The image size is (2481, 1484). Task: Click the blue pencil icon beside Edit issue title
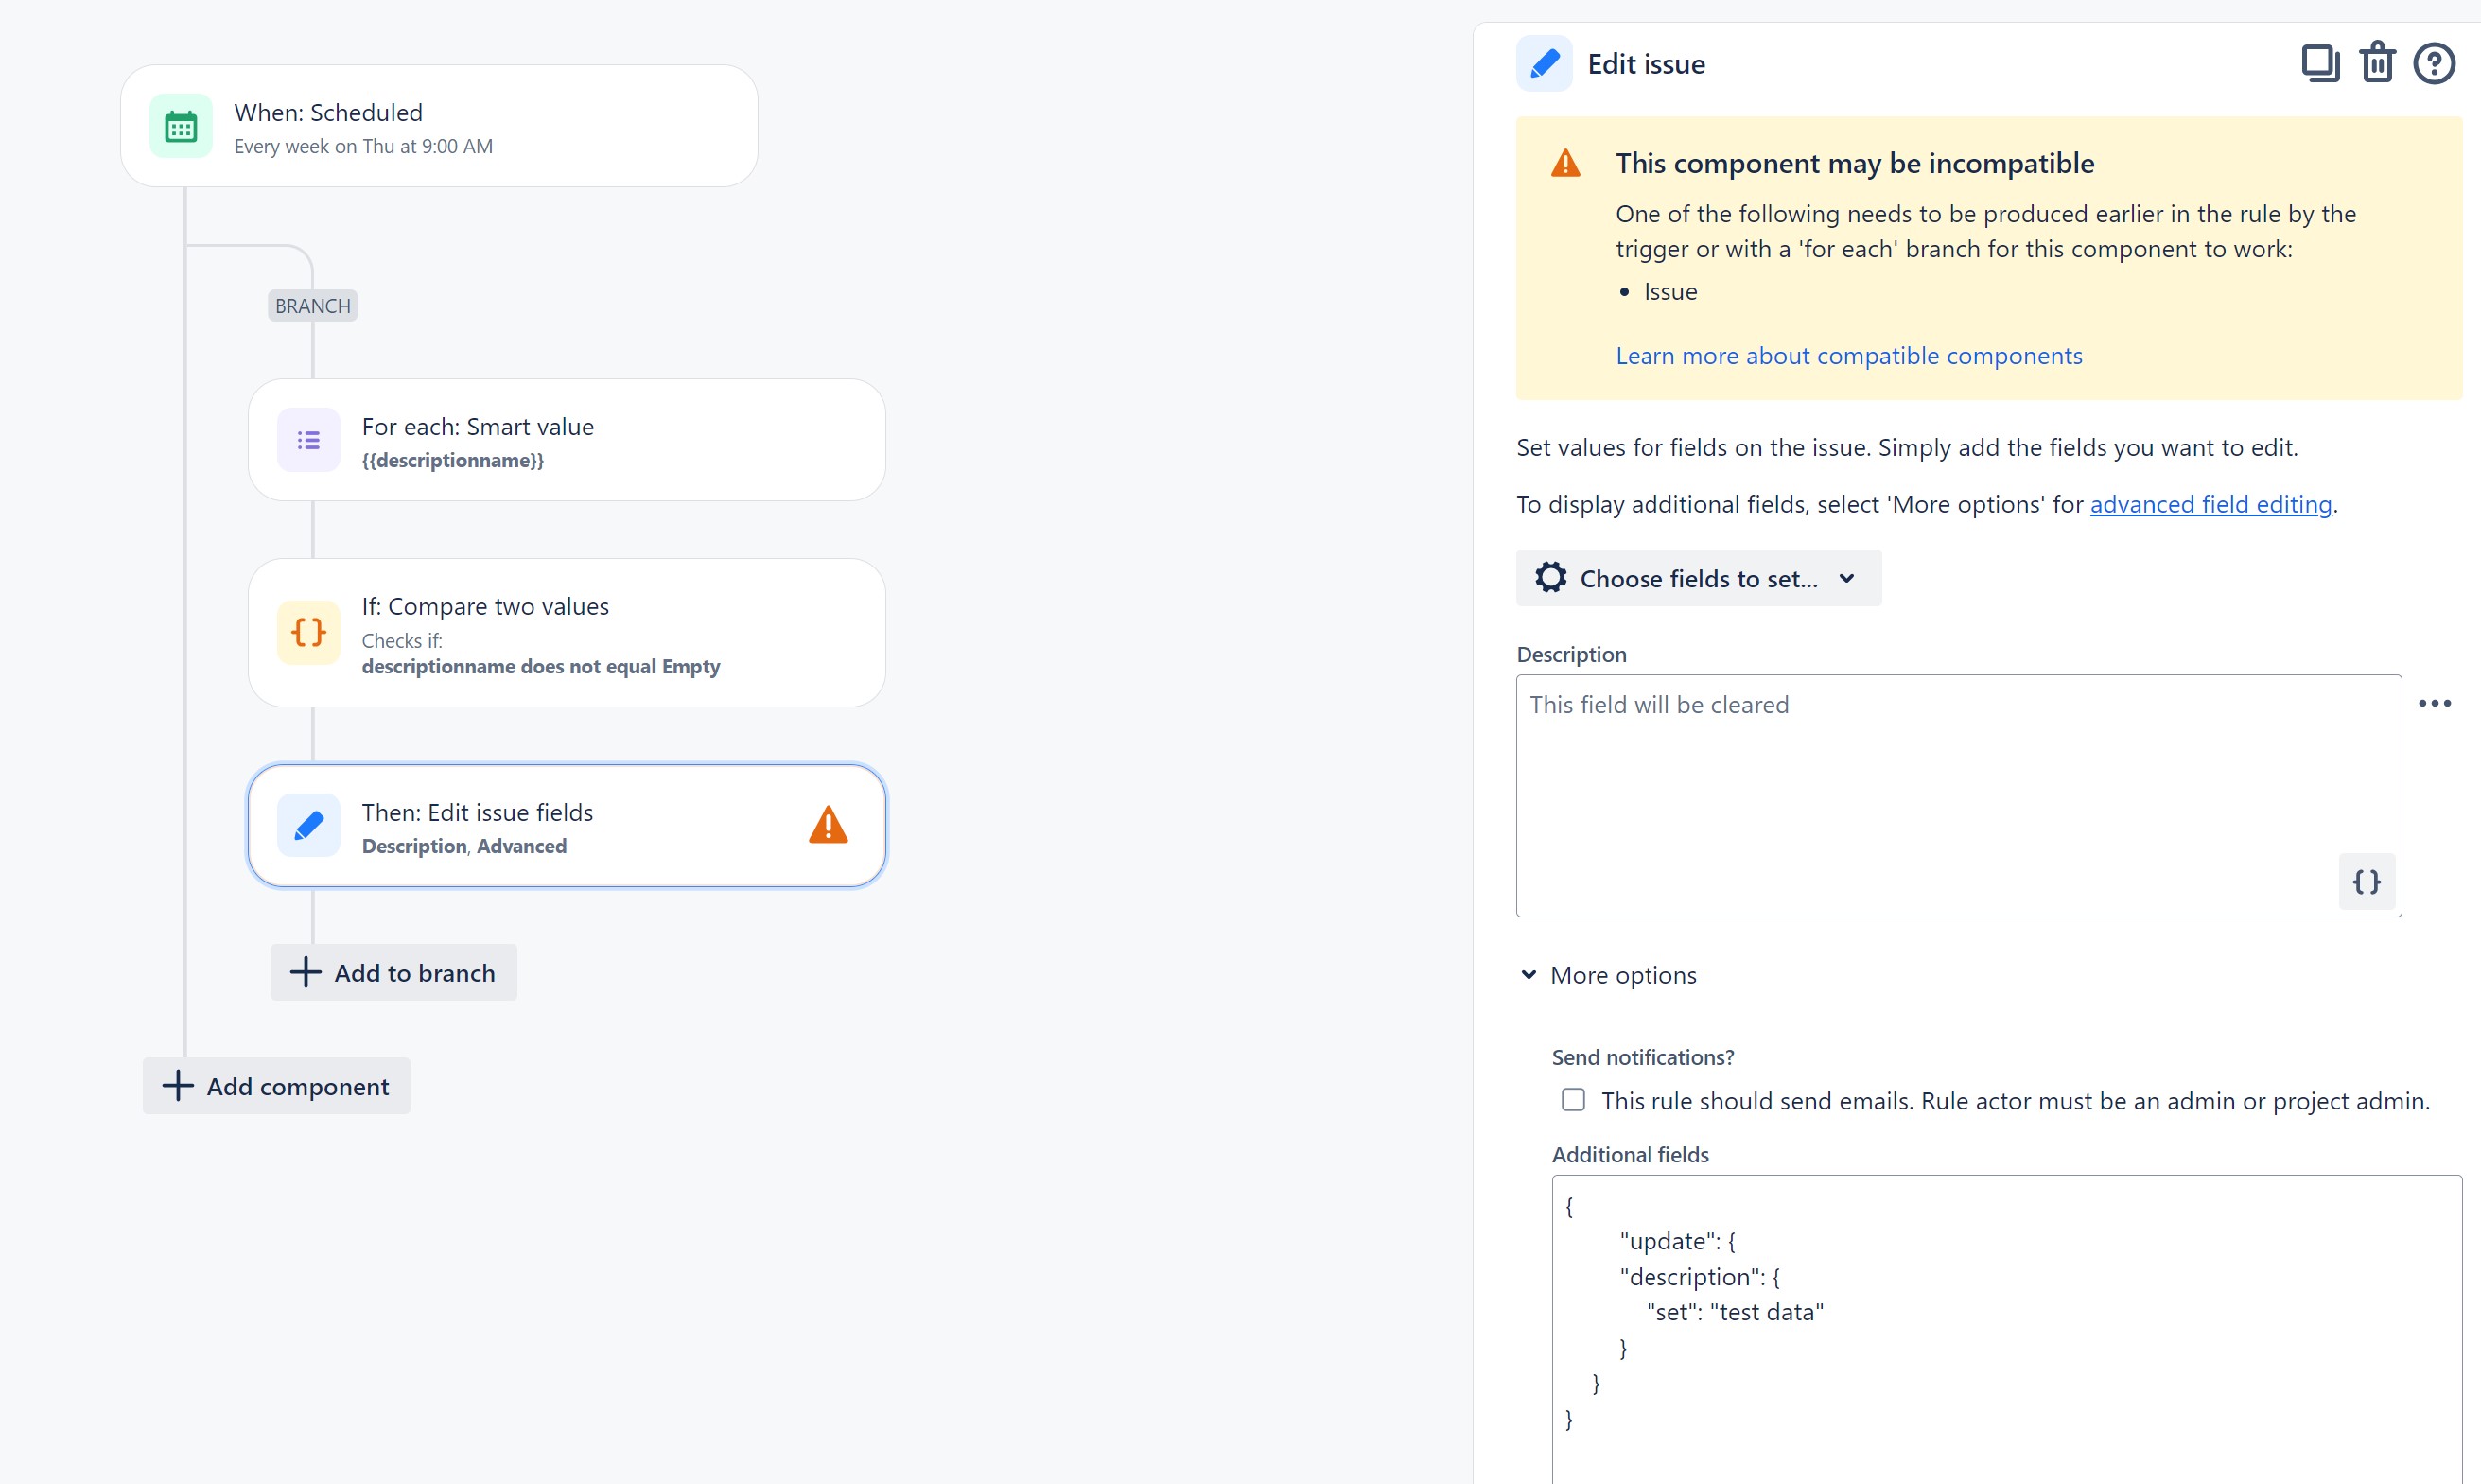(x=1544, y=64)
